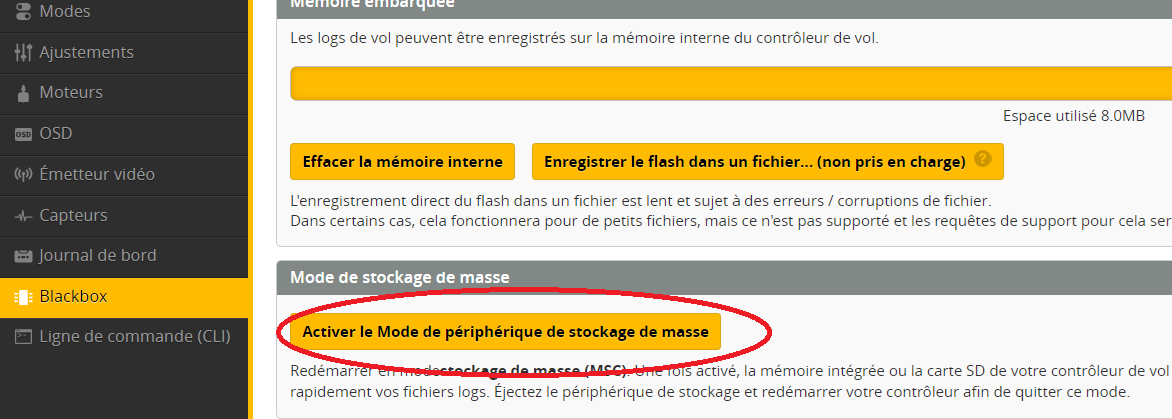Click the command line terminal icon

(22, 337)
